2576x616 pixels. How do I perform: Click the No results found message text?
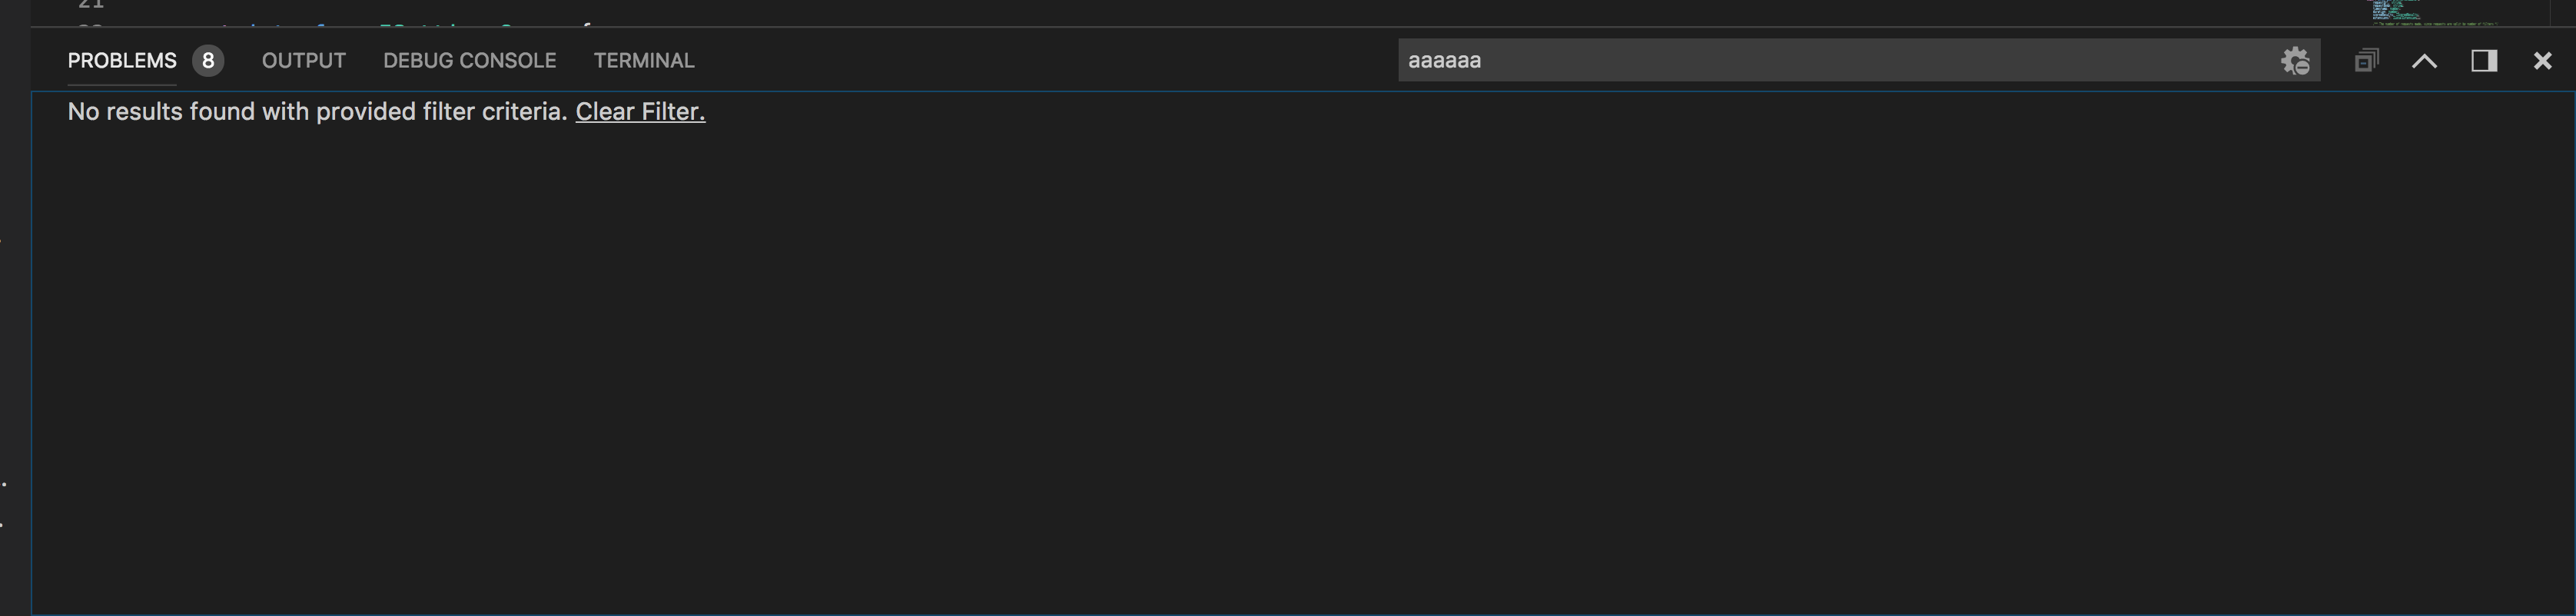click(317, 112)
